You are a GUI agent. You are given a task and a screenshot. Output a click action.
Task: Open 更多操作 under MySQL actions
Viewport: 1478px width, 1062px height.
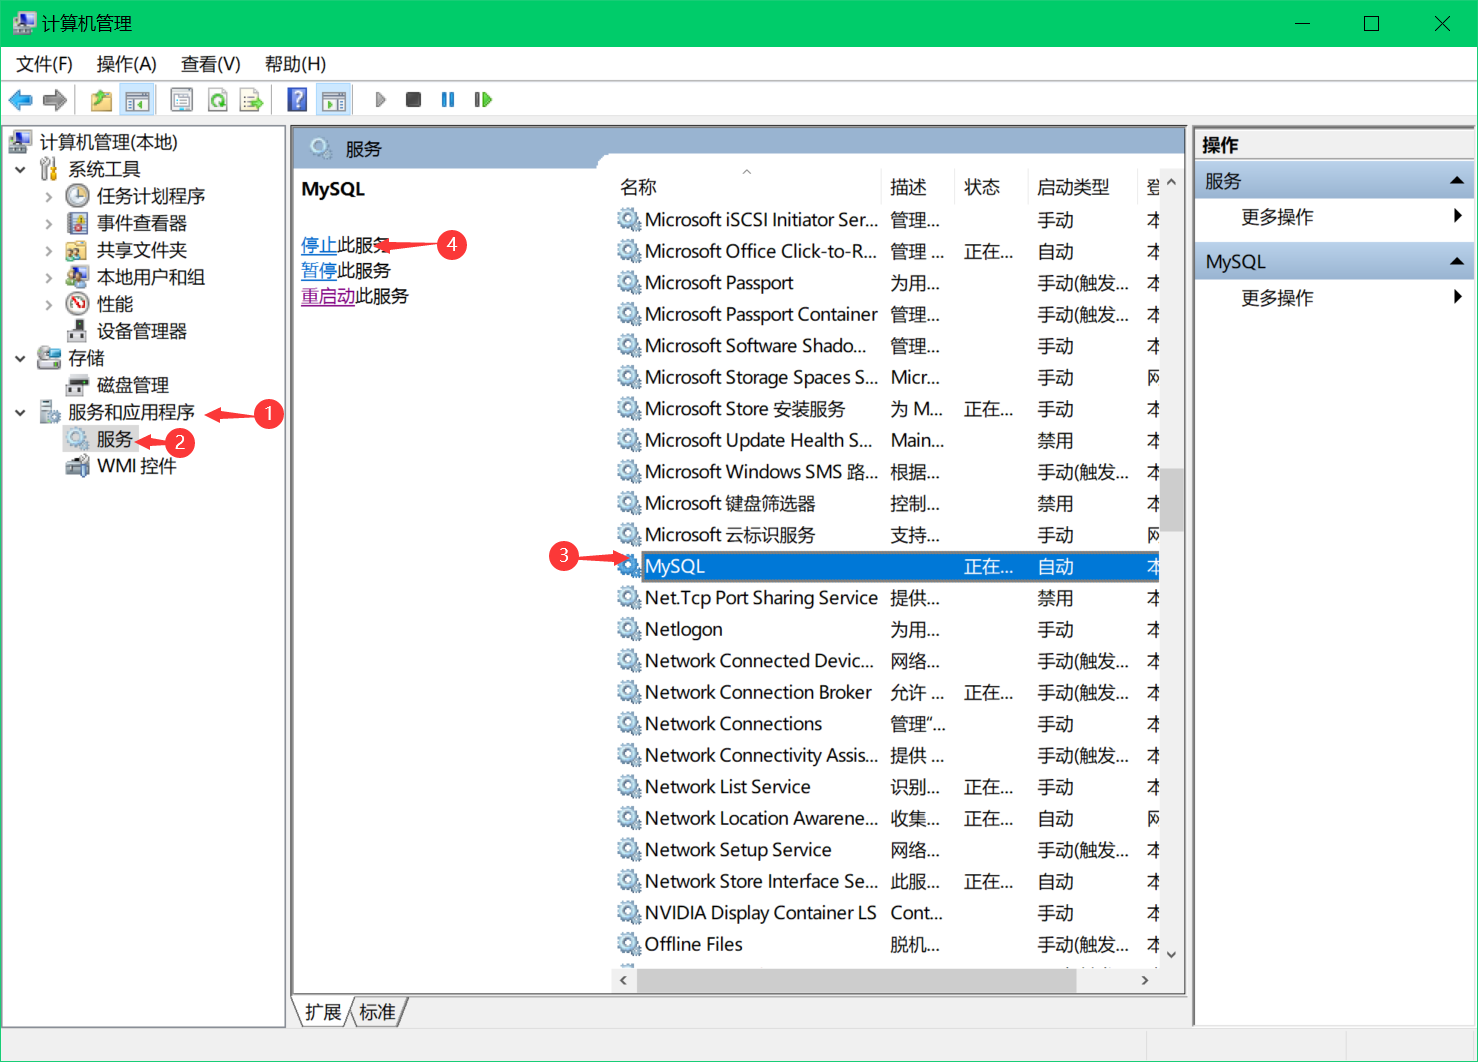(1277, 298)
